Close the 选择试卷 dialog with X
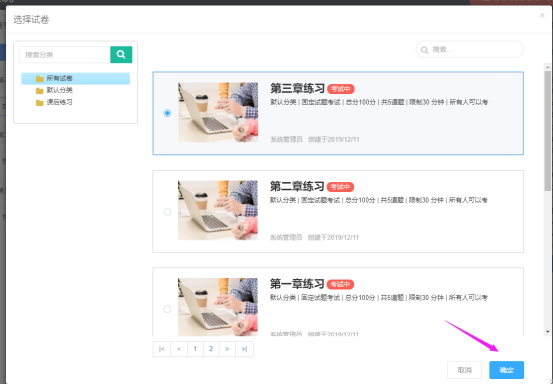Image resolution: width=553 pixels, height=384 pixels. [542, 15]
